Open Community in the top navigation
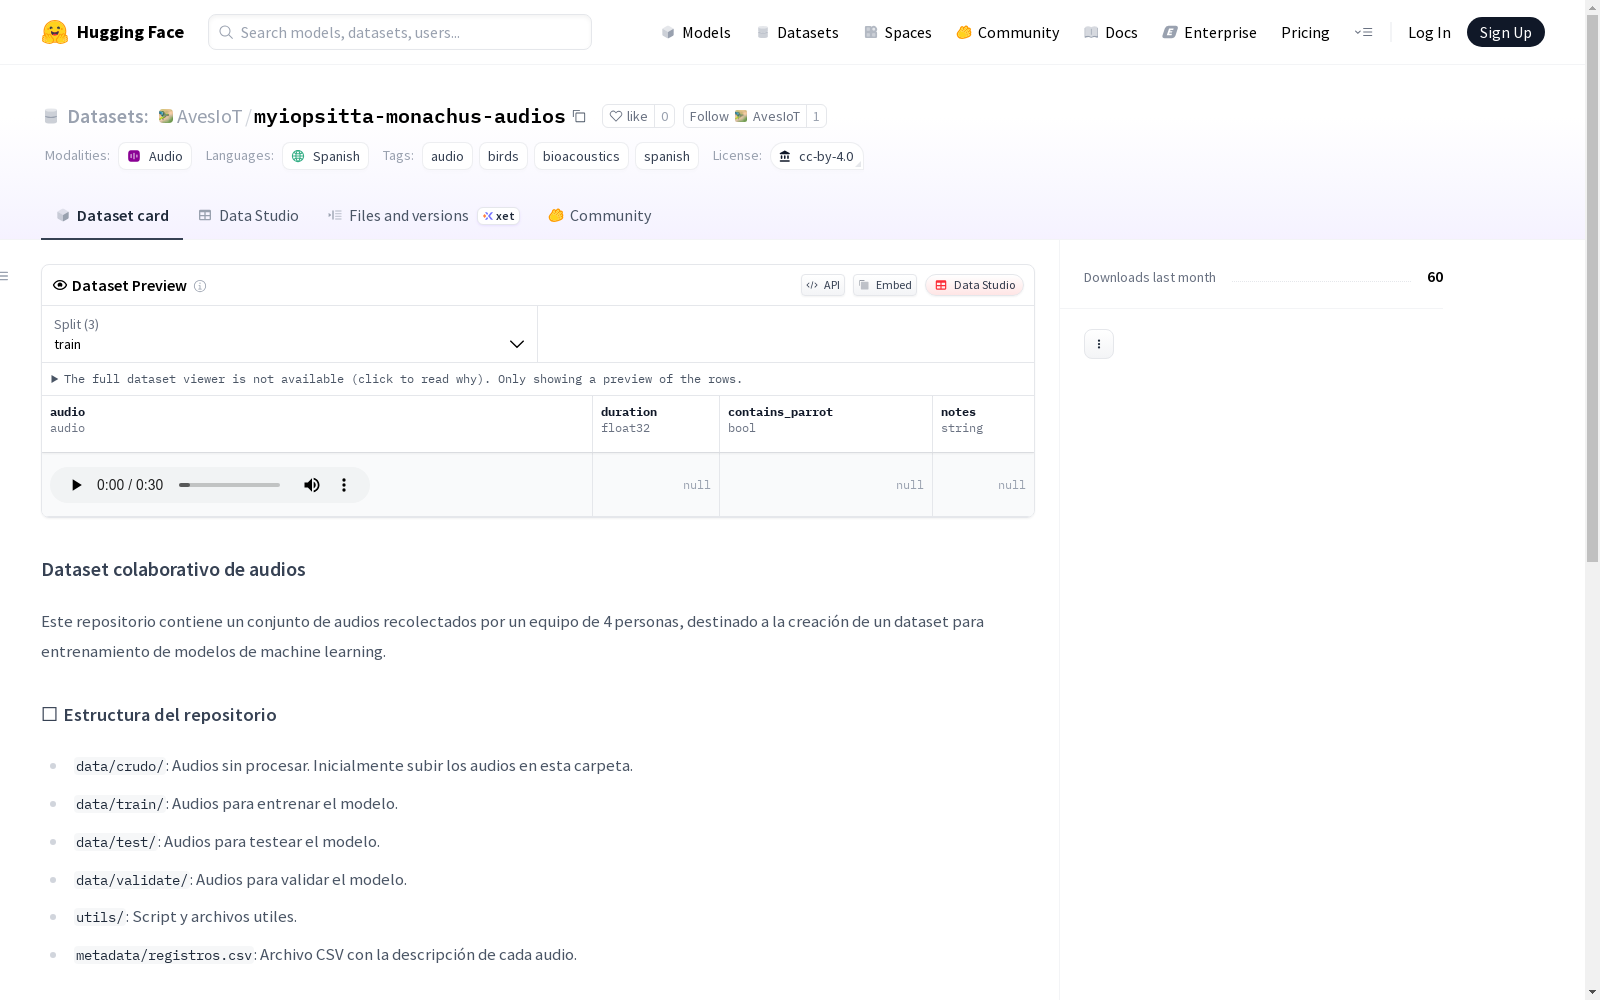 tap(1008, 32)
